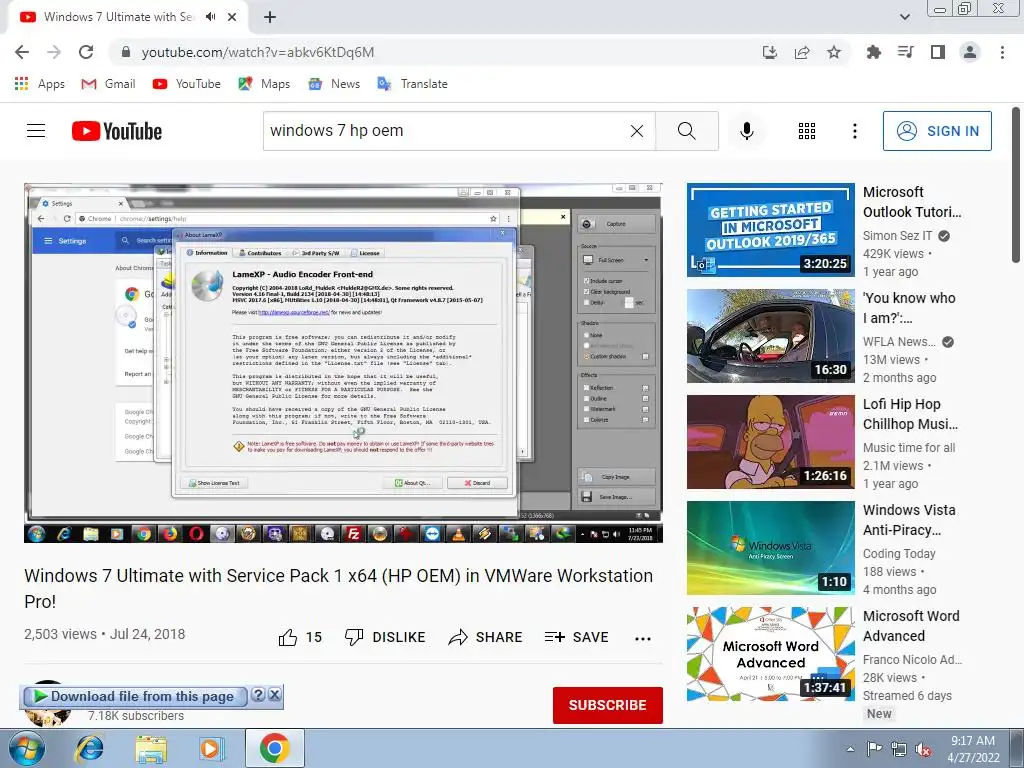Open the Chrome profile avatar

[x=970, y=52]
